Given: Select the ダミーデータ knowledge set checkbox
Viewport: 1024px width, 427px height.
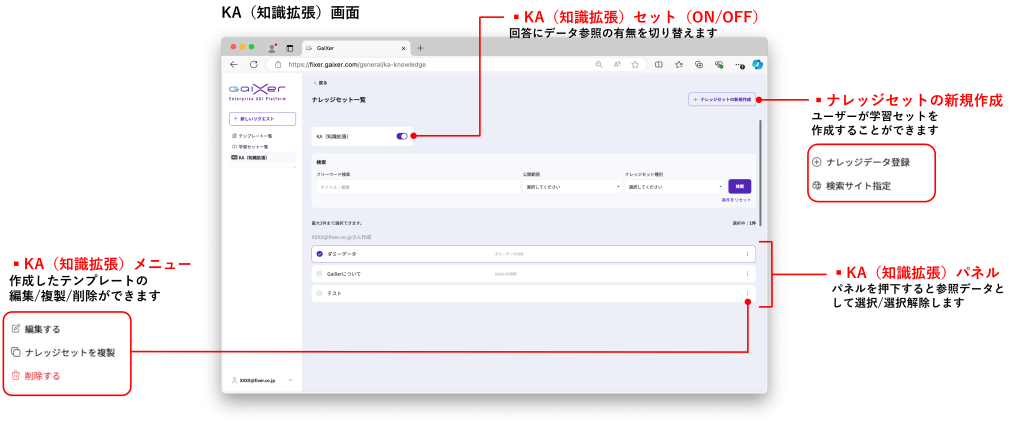Looking at the screenshot, I should tap(319, 254).
